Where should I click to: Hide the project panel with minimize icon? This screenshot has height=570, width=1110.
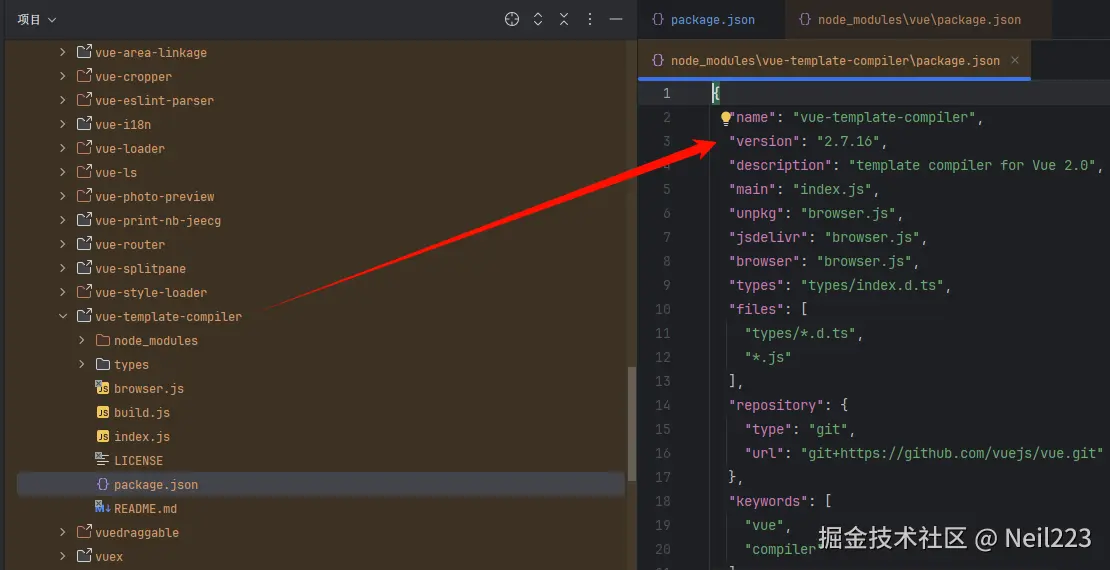click(x=616, y=20)
